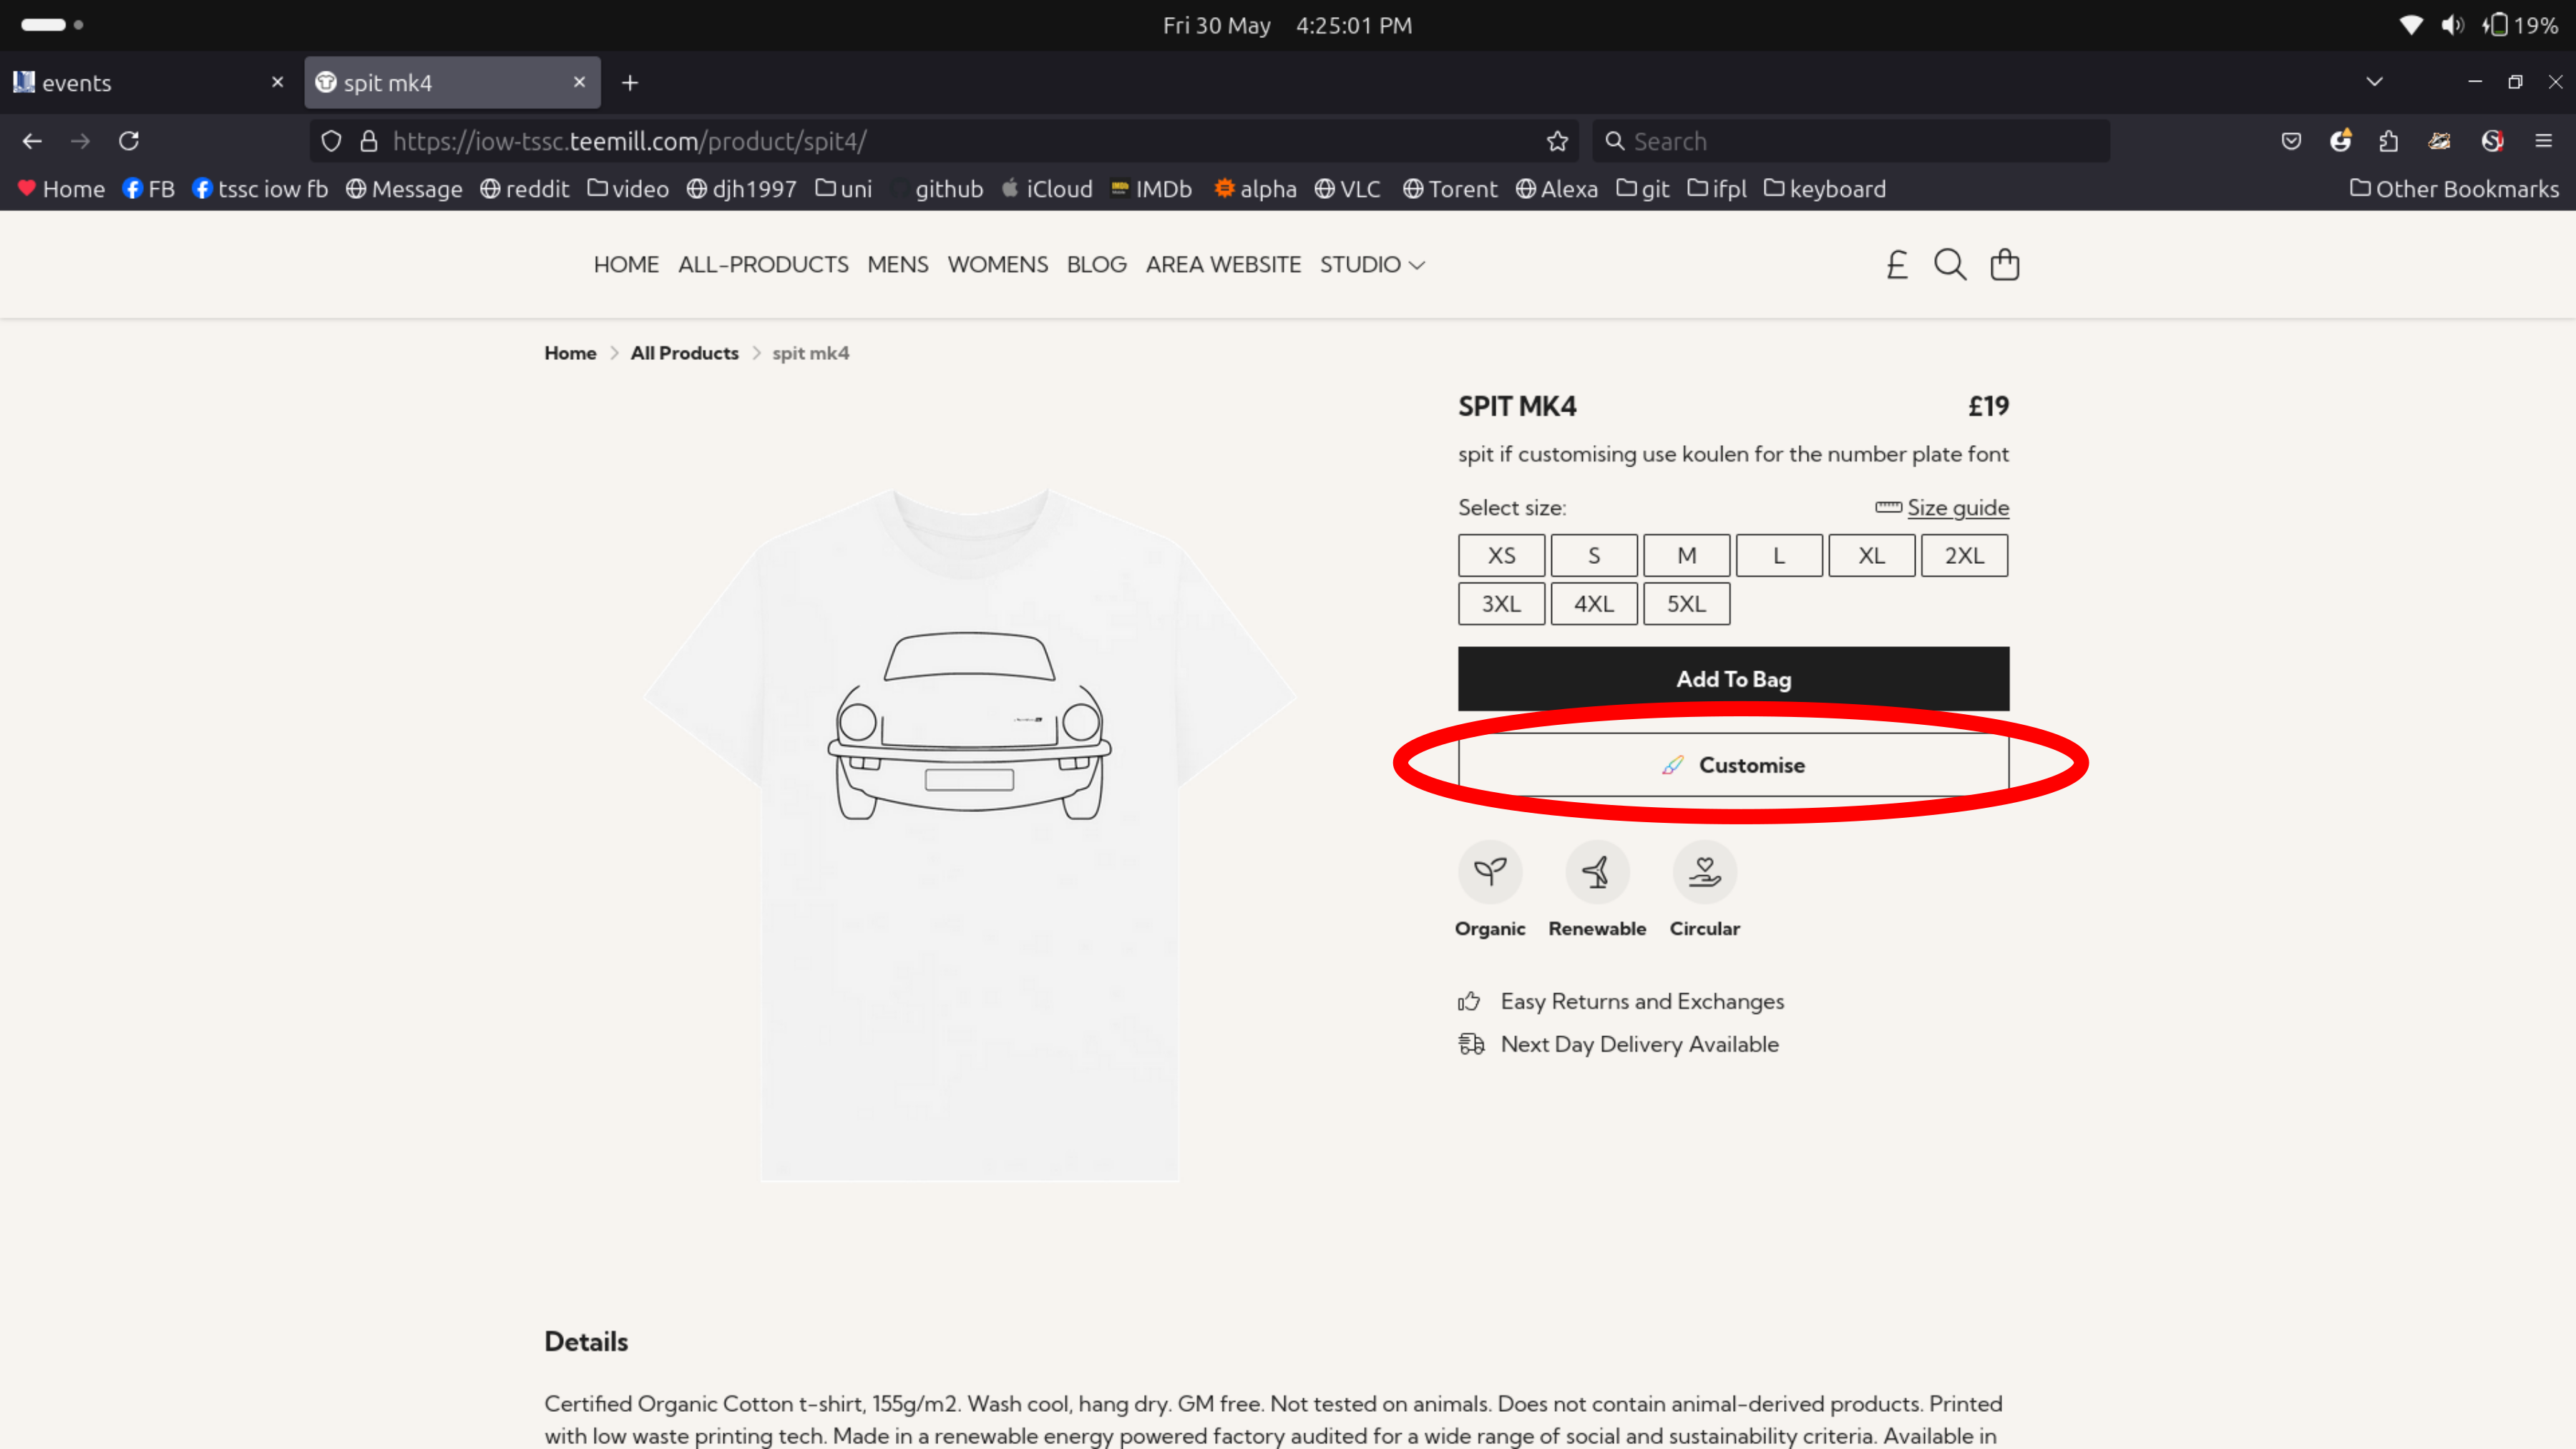
Task: Open the Firefox hamburger menu
Action: (2543, 141)
